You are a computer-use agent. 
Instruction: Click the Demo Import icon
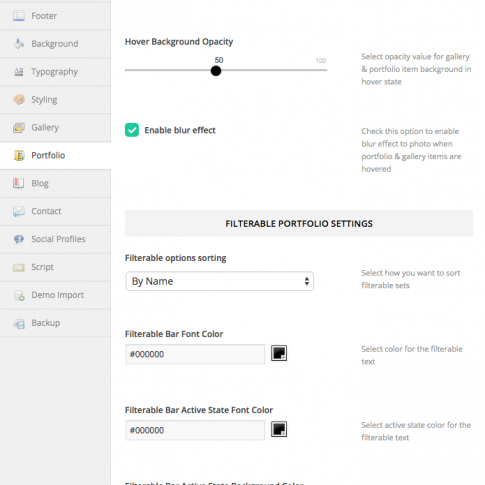coord(19,295)
